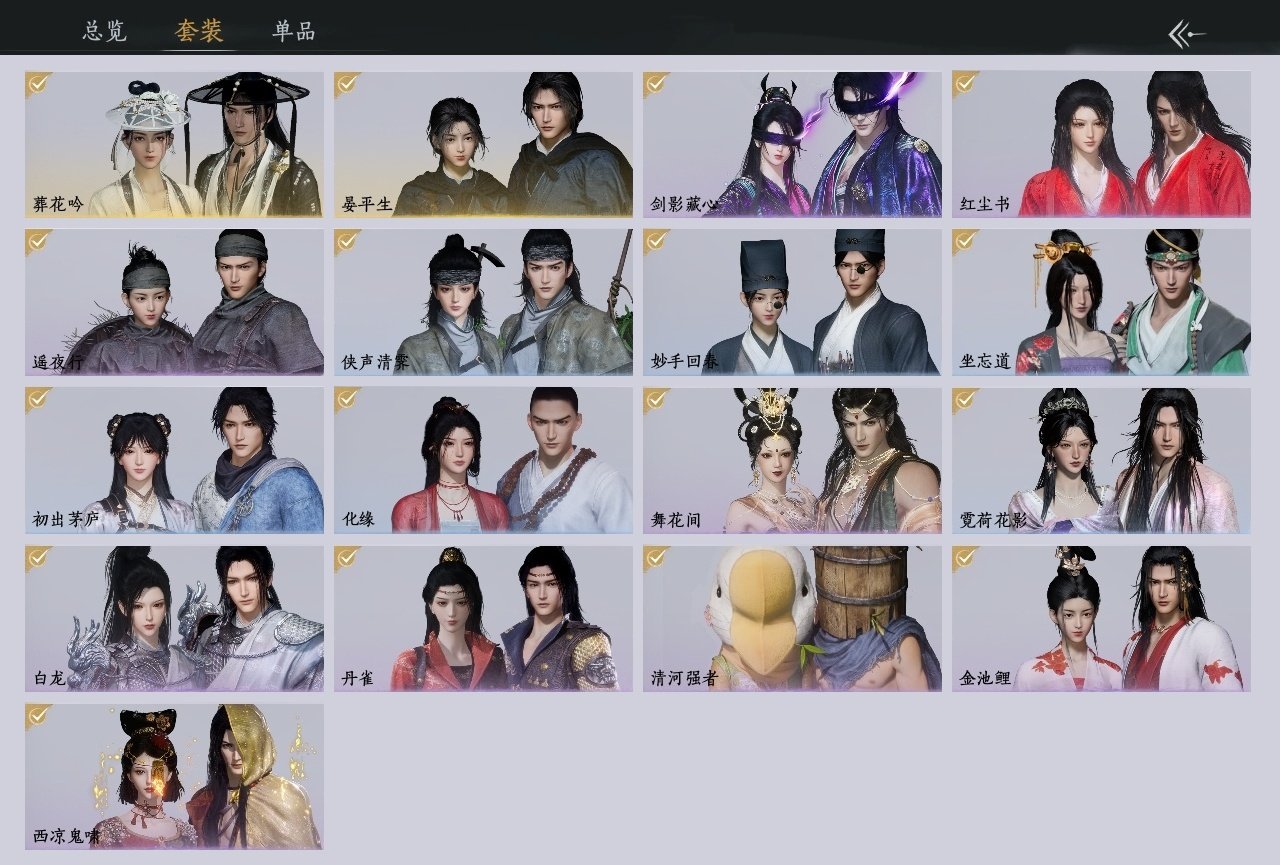1280x865 pixels.
Task: Toggle the checkmark on 葬花吟 outfit
Action: point(39,83)
